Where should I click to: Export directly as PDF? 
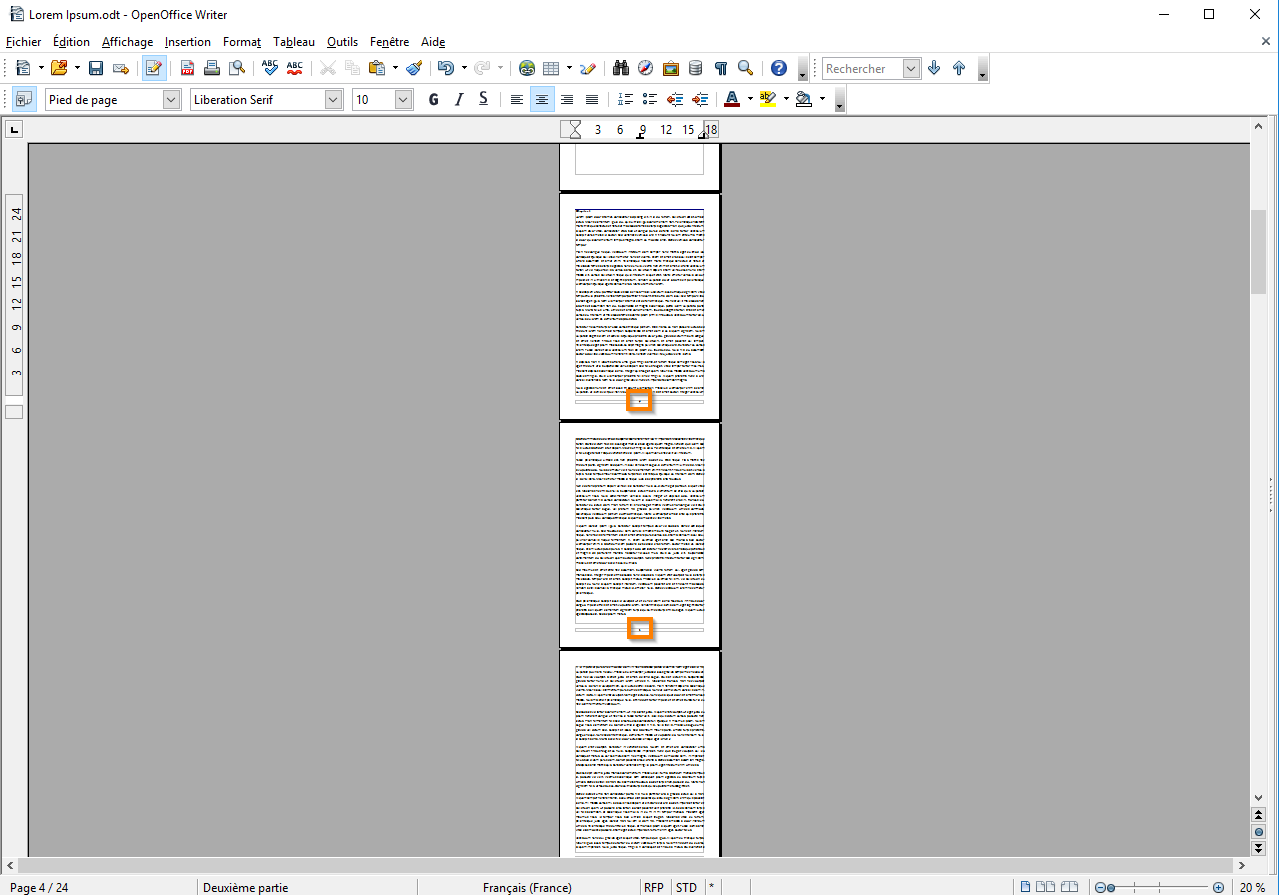187,68
